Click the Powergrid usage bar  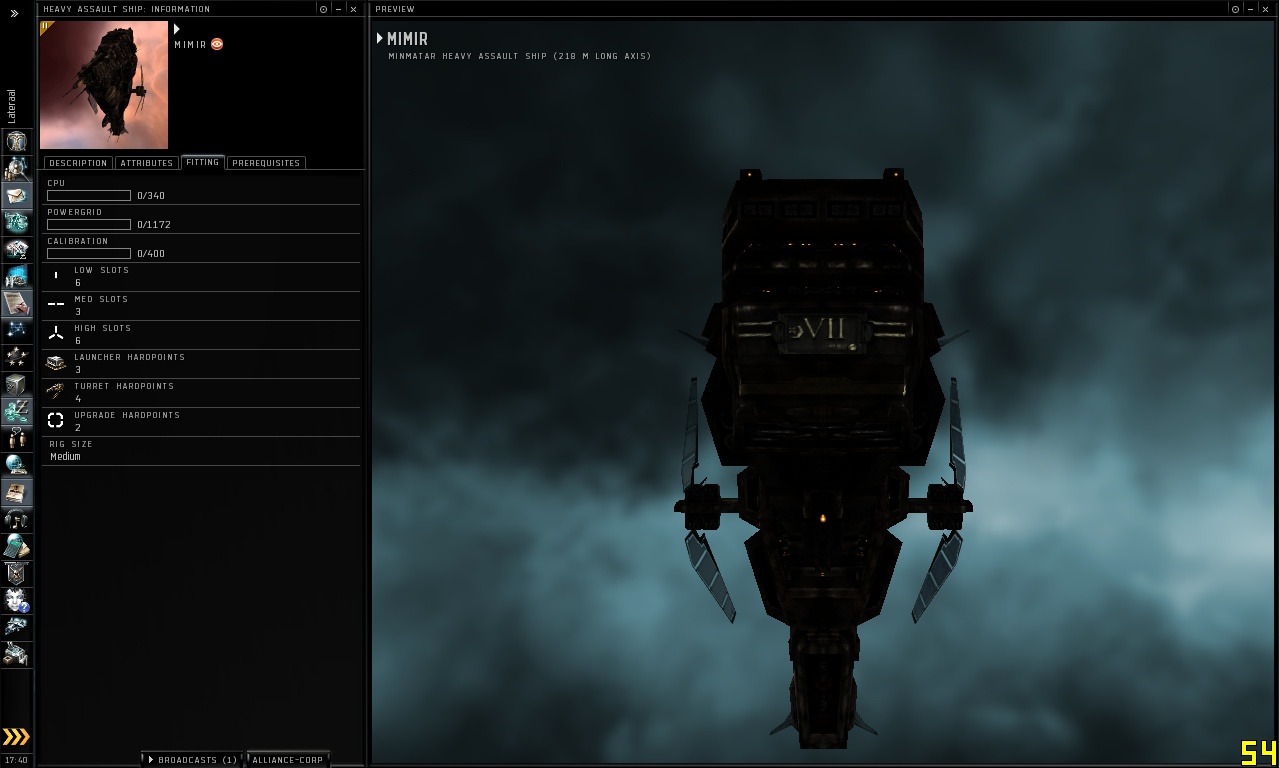tap(89, 225)
